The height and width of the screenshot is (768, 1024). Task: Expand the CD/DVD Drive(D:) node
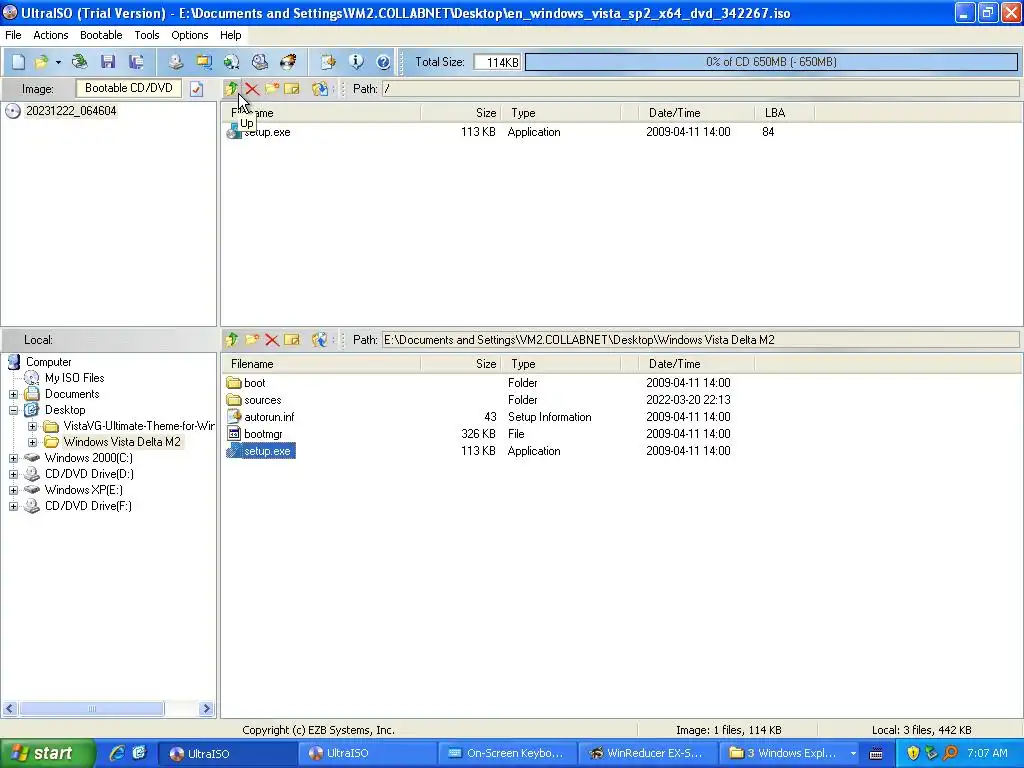tap(13, 474)
